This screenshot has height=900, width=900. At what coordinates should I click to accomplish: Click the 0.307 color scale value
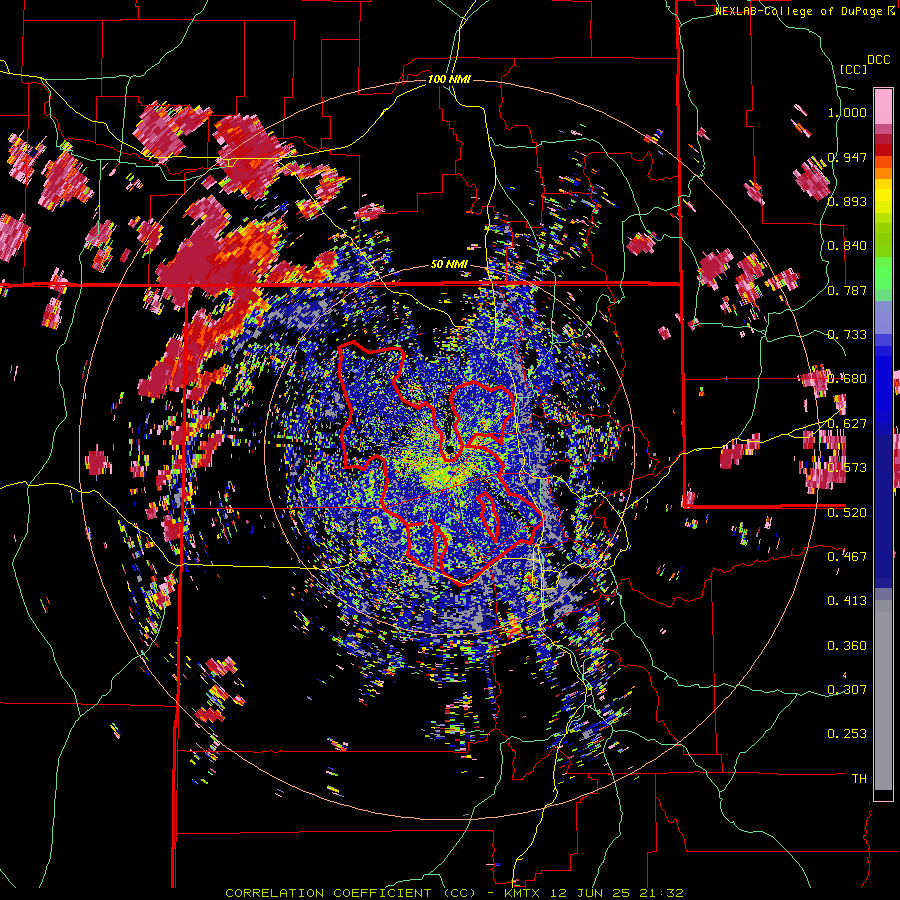847,689
